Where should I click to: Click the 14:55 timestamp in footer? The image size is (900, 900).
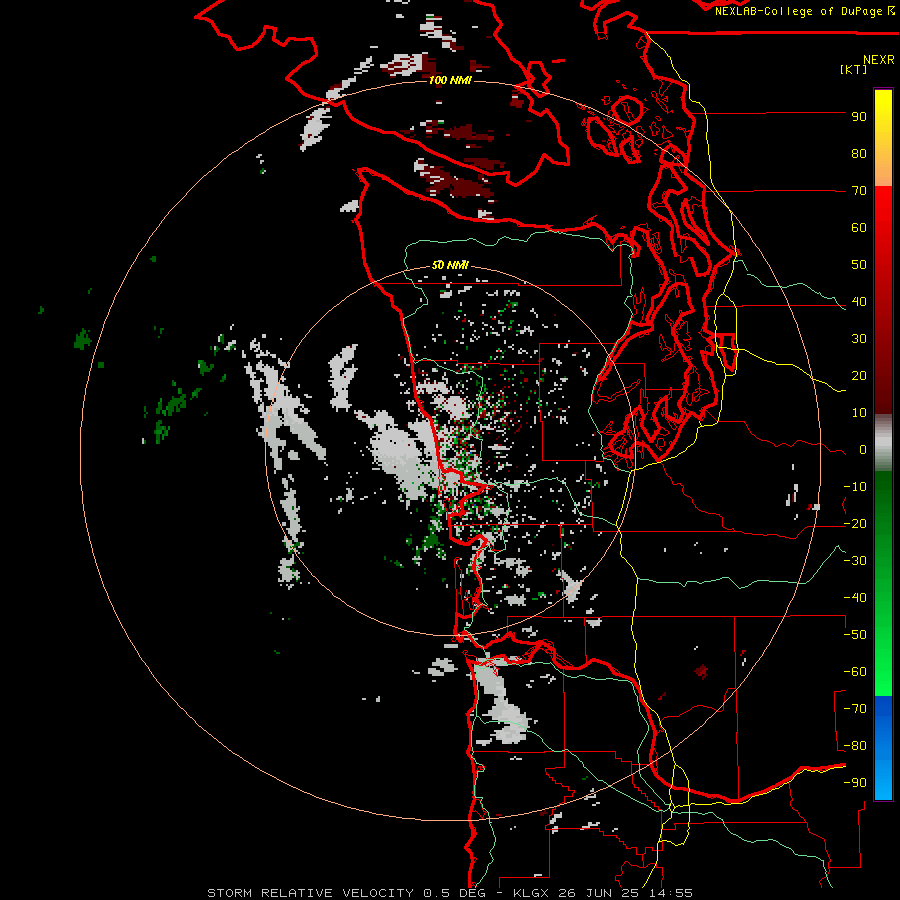point(672,893)
